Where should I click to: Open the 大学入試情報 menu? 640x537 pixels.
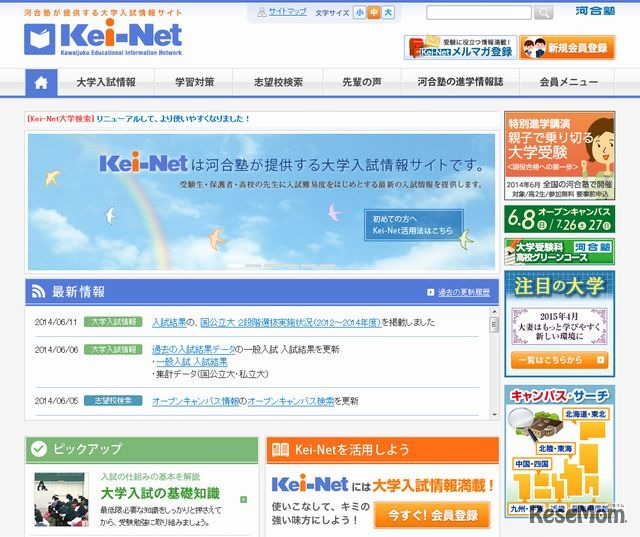tap(106, 83)
